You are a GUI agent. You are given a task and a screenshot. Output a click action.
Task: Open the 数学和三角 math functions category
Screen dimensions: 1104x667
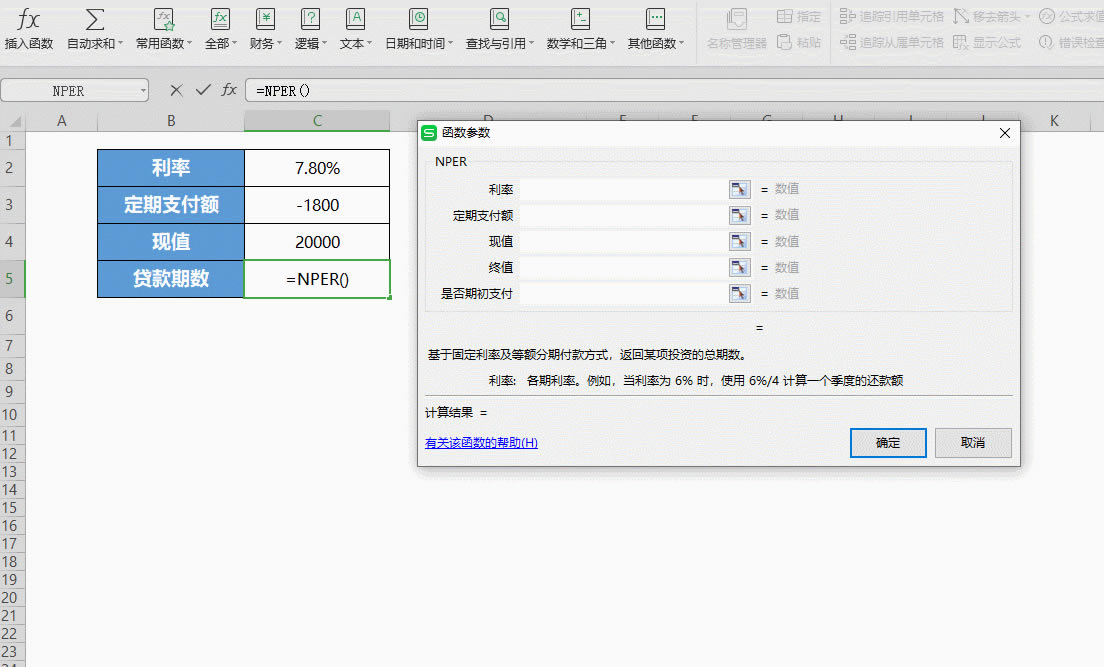581,30
